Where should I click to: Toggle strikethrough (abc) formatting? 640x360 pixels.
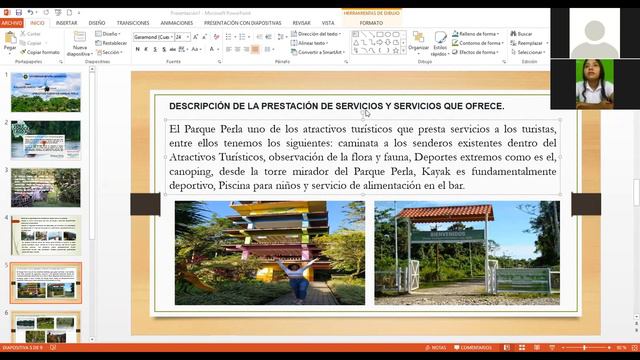pyautogui.click(x=173, y=49)
